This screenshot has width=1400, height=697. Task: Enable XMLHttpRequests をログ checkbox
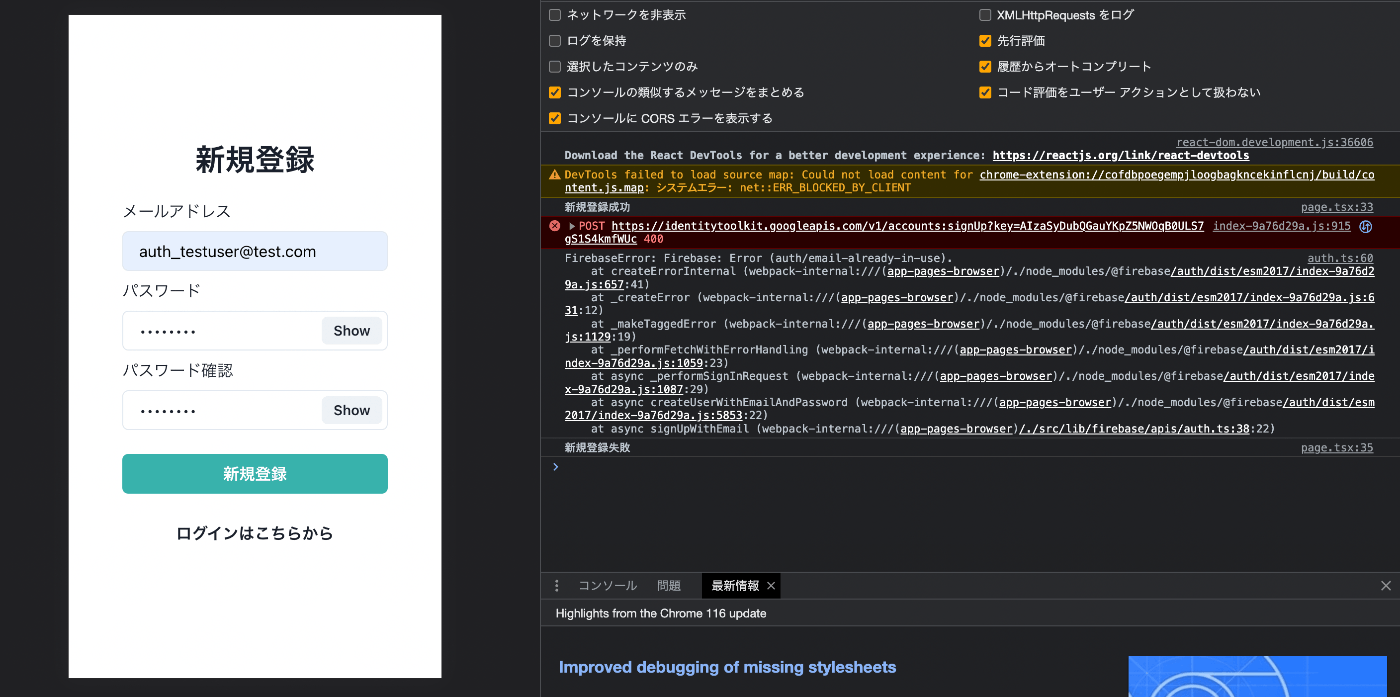tap(985, 15)
